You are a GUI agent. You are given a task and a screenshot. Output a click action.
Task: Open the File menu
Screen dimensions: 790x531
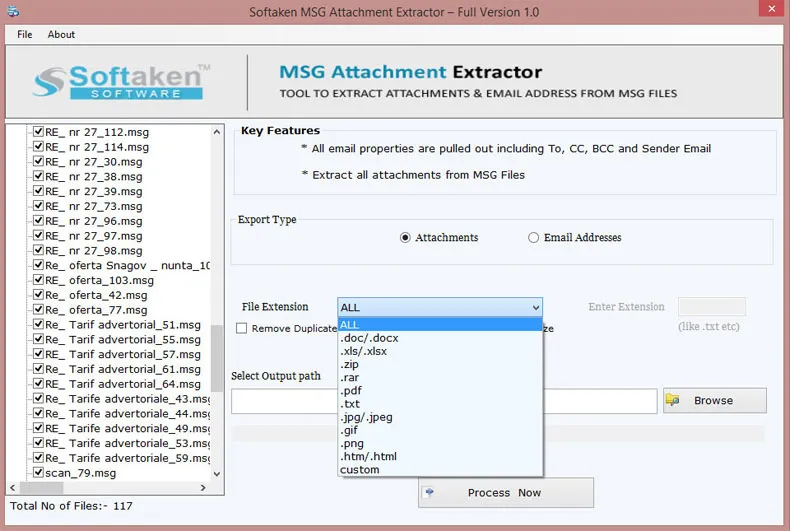pyautogui.click(x=25, y=34)
